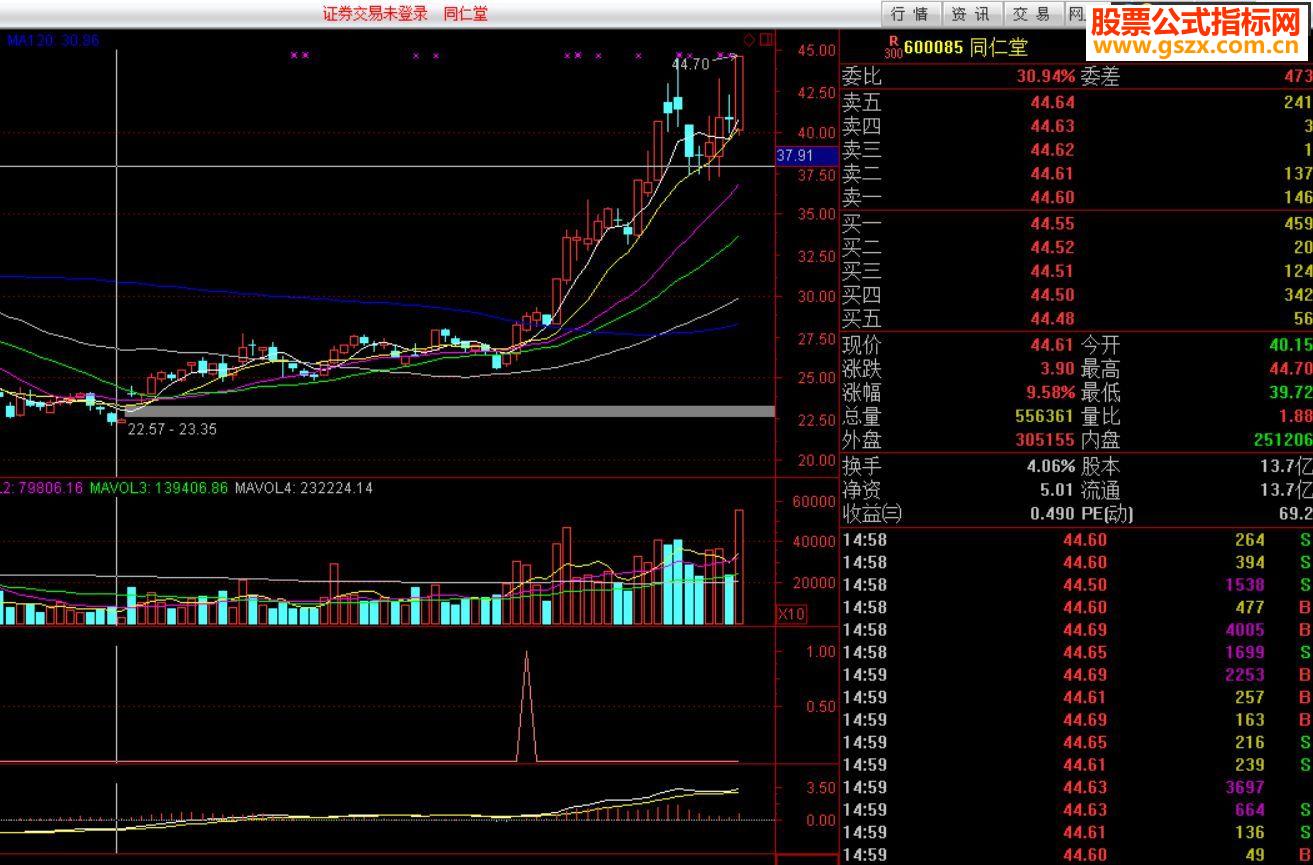
Task: Select the 买五 44.48 bid row
Action: [x=1077, y=319]
